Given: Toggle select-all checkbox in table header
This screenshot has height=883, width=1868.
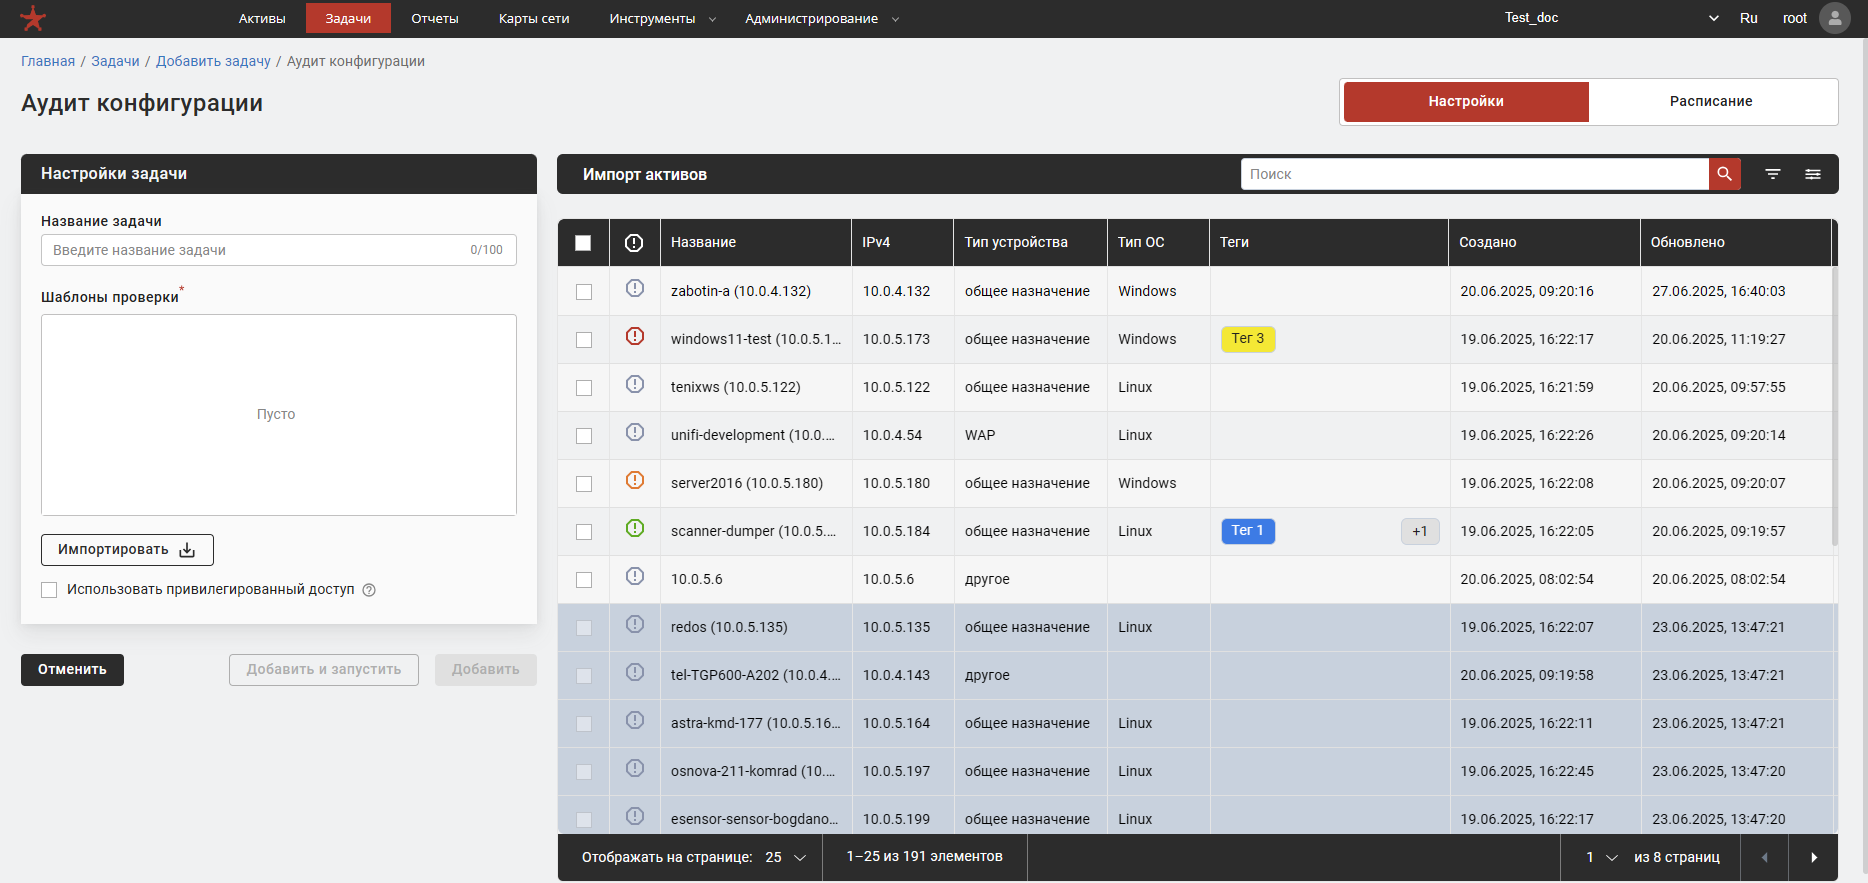Looking at the screenshot, I should [x=583, y=242].
